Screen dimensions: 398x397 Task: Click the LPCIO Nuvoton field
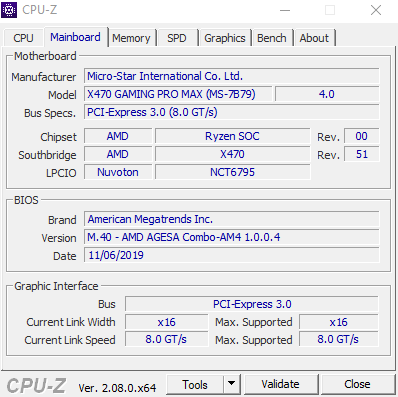coord(118,172)
